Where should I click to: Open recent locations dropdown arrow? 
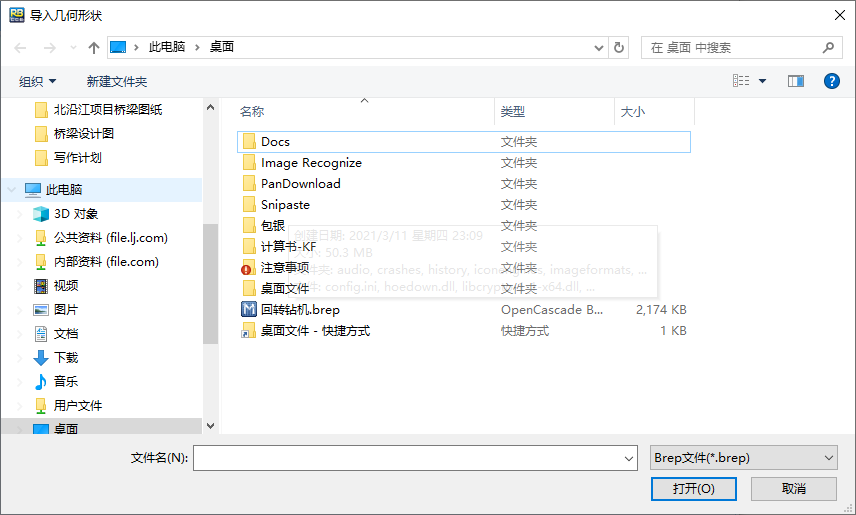click(73, 48)
